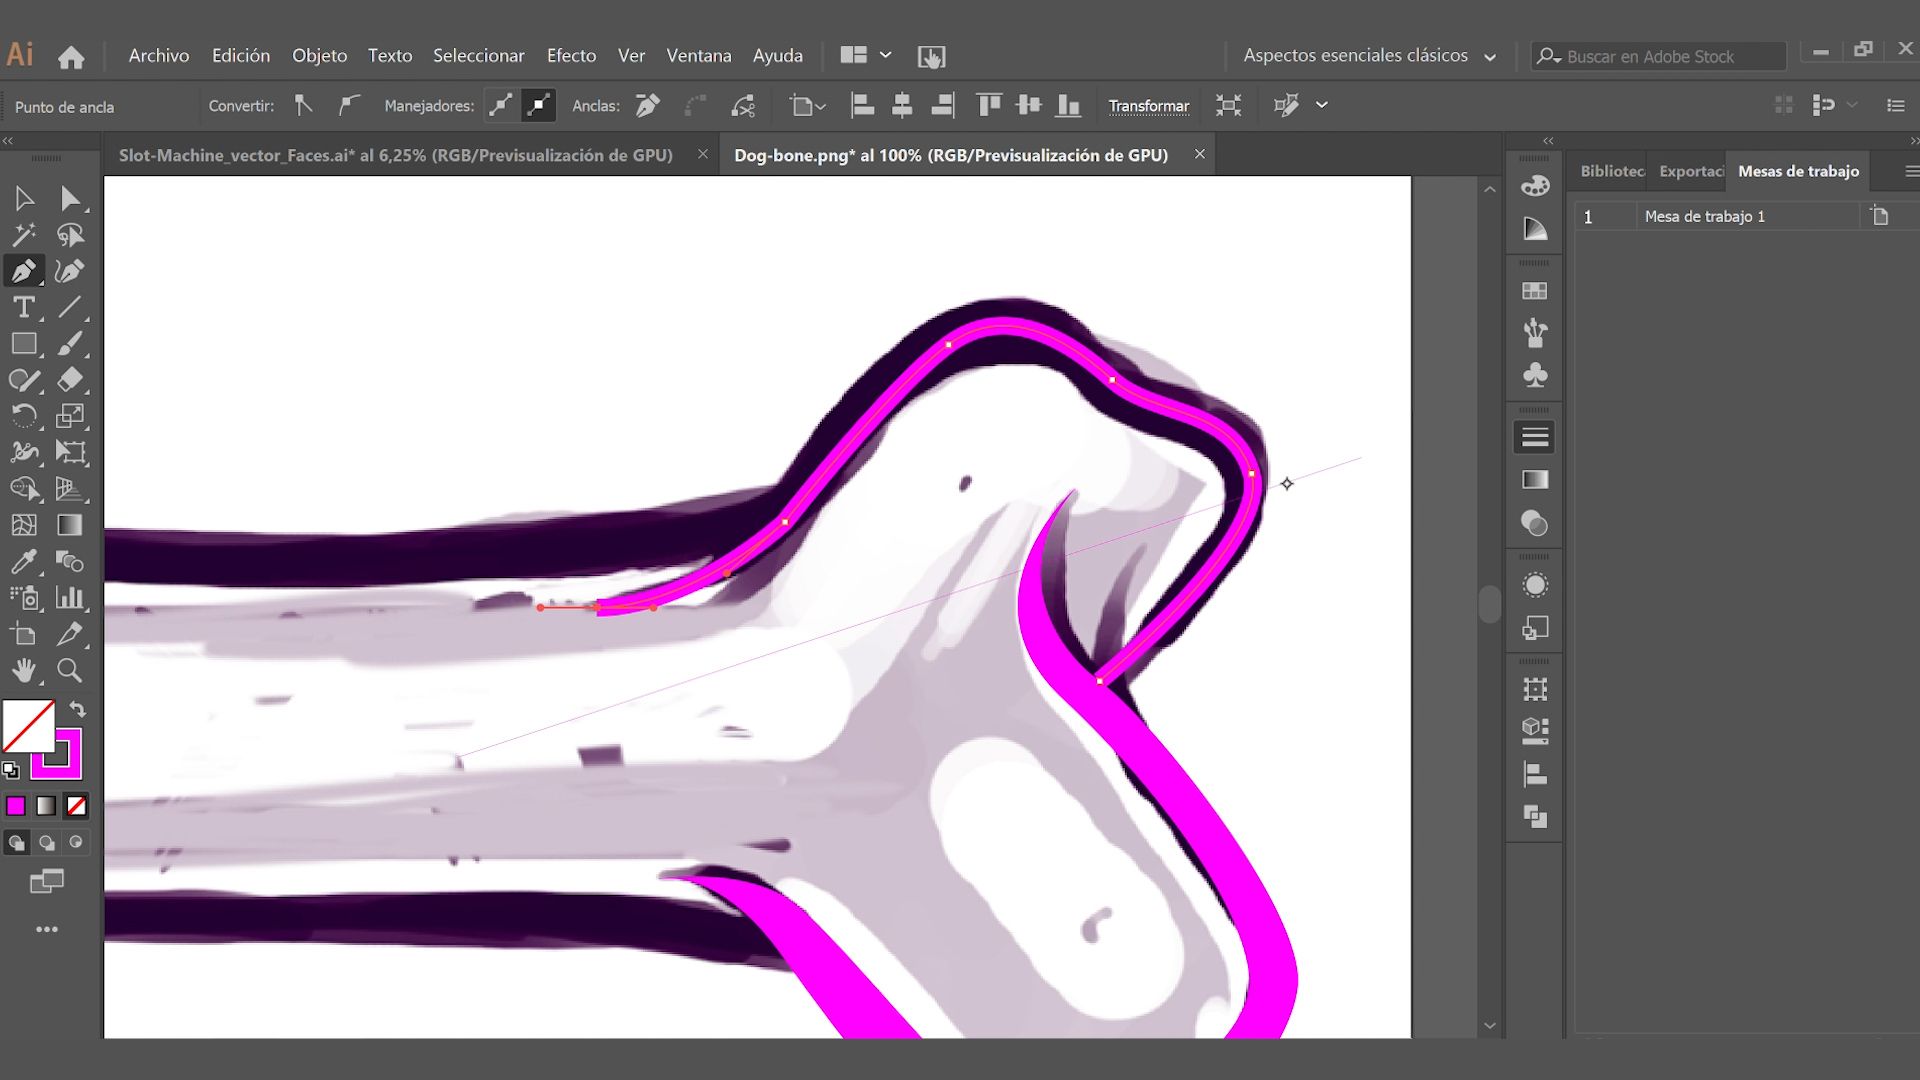Viewport: 1920px width, 1080px height.
Task: Select the Selection tool arrow
Action: (x=24, y=199)
